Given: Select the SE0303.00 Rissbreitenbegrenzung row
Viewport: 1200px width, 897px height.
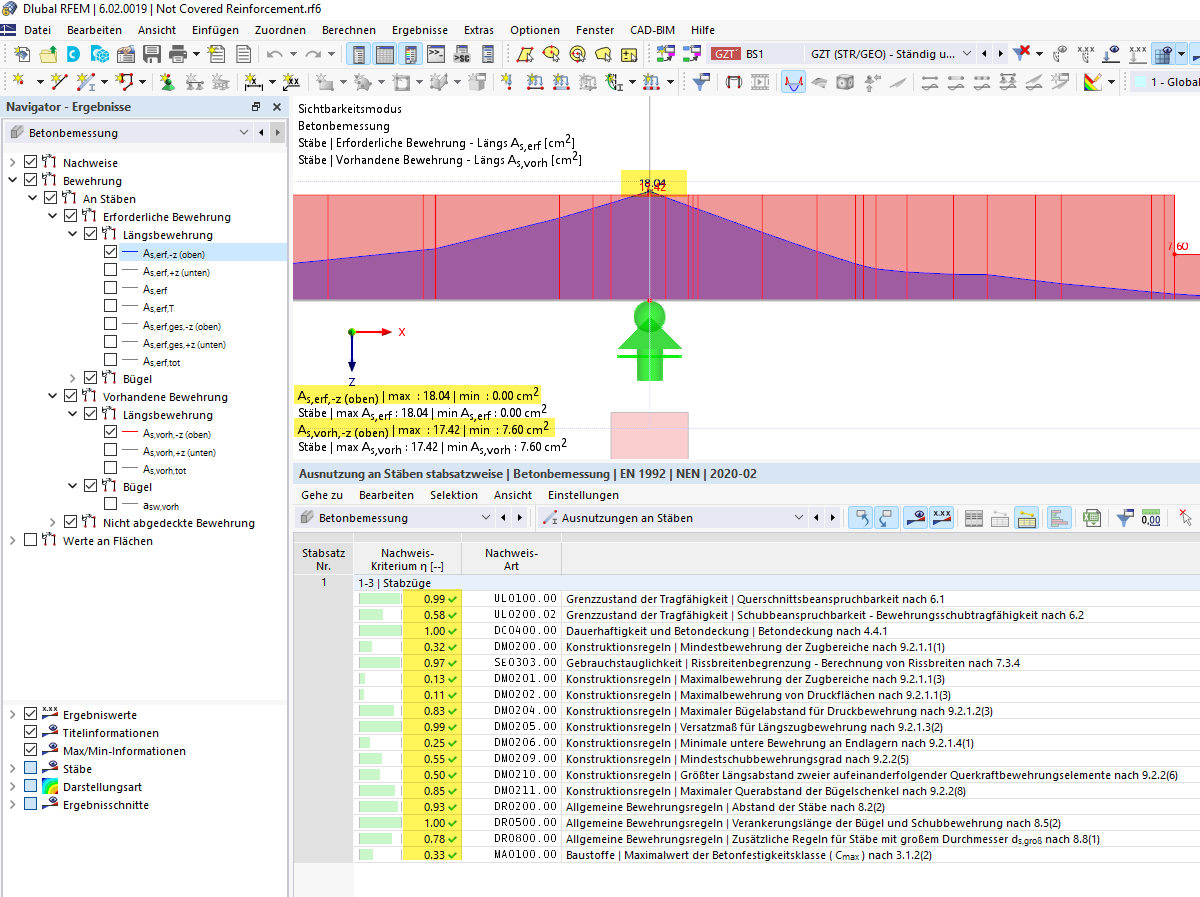Looking at the screenshot, I should click(x=776, y=662).
